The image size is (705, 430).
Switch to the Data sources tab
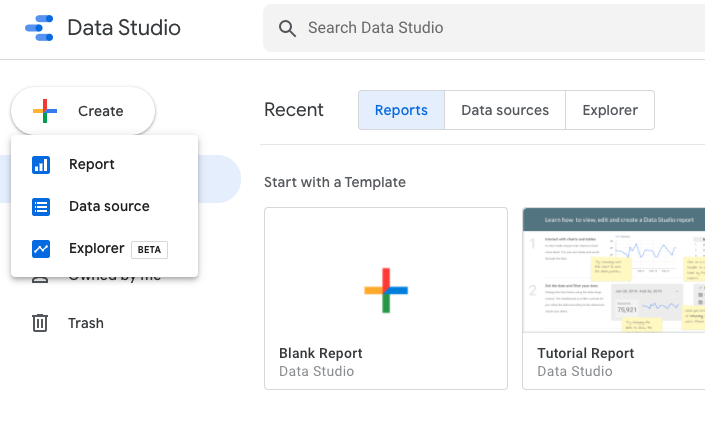505,110
